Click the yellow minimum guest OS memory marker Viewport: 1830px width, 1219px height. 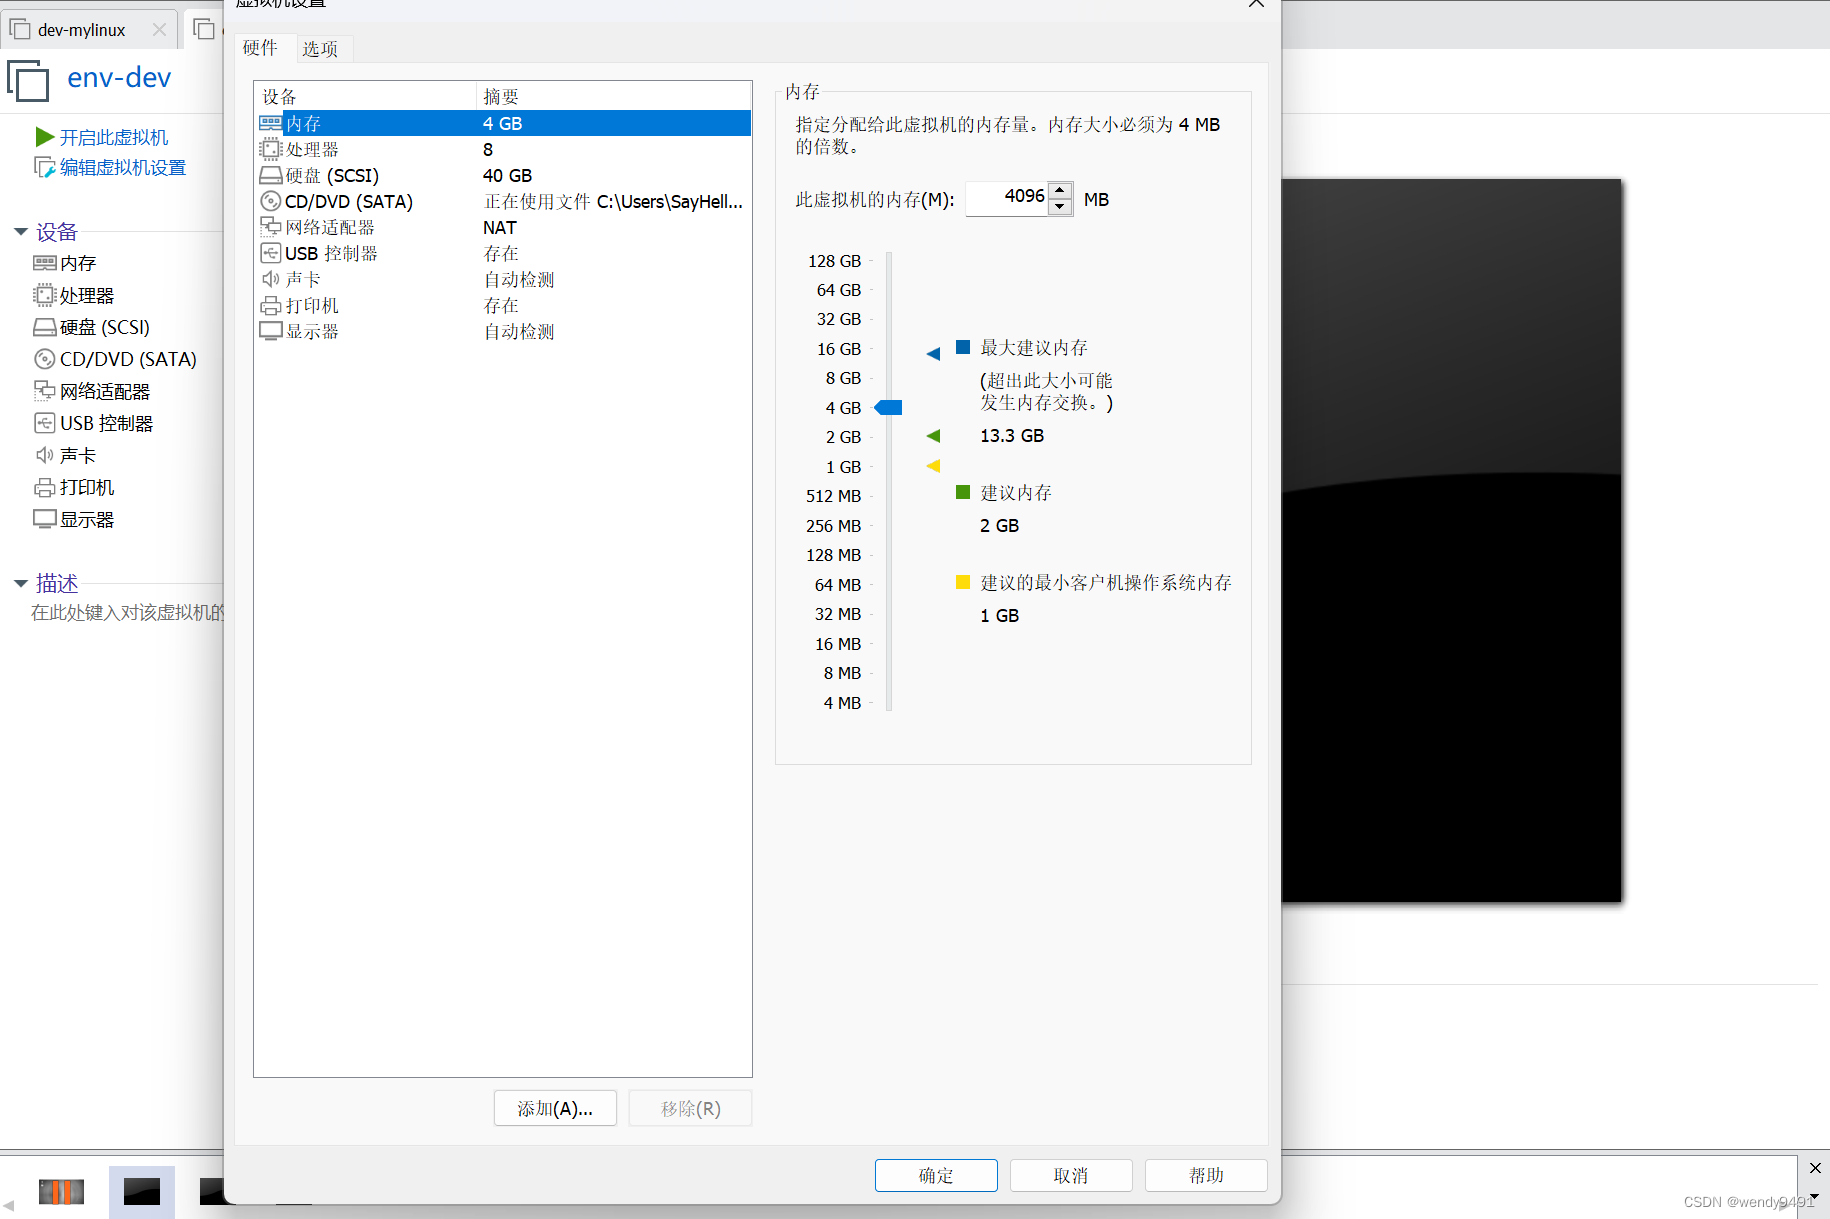(x=933, y=466)
